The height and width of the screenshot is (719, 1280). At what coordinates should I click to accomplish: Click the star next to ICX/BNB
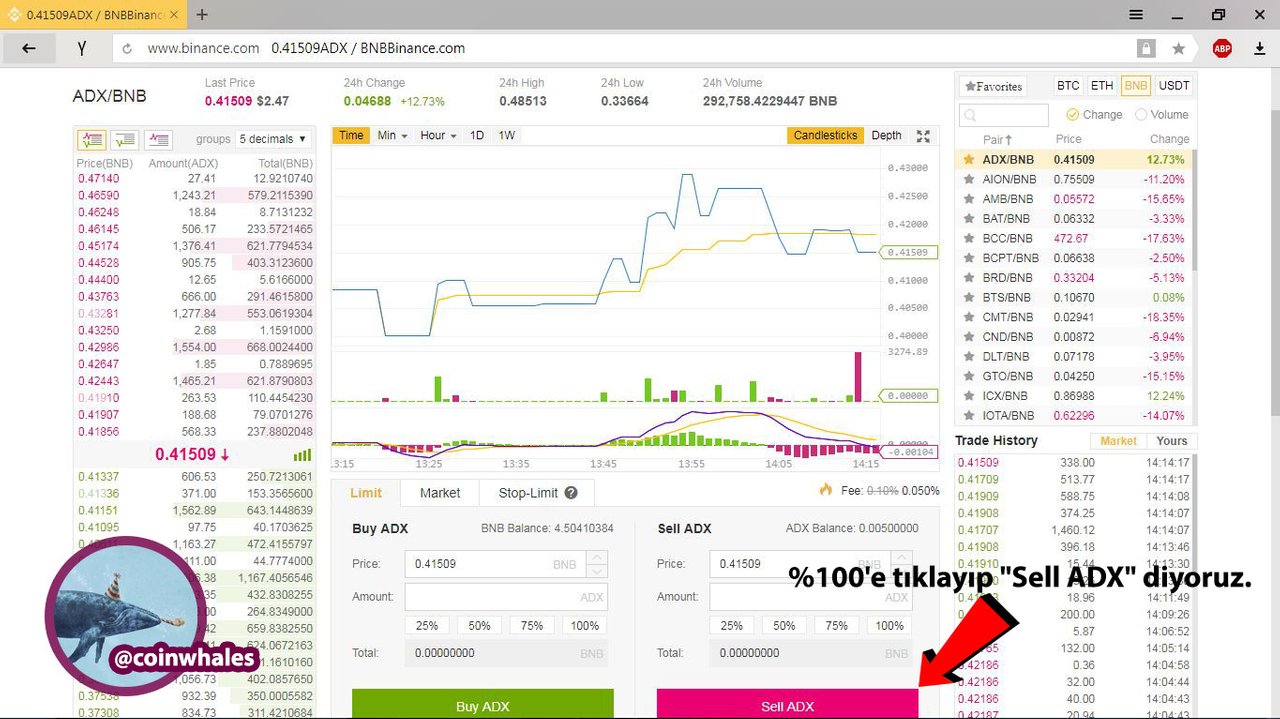pos(968,396)
